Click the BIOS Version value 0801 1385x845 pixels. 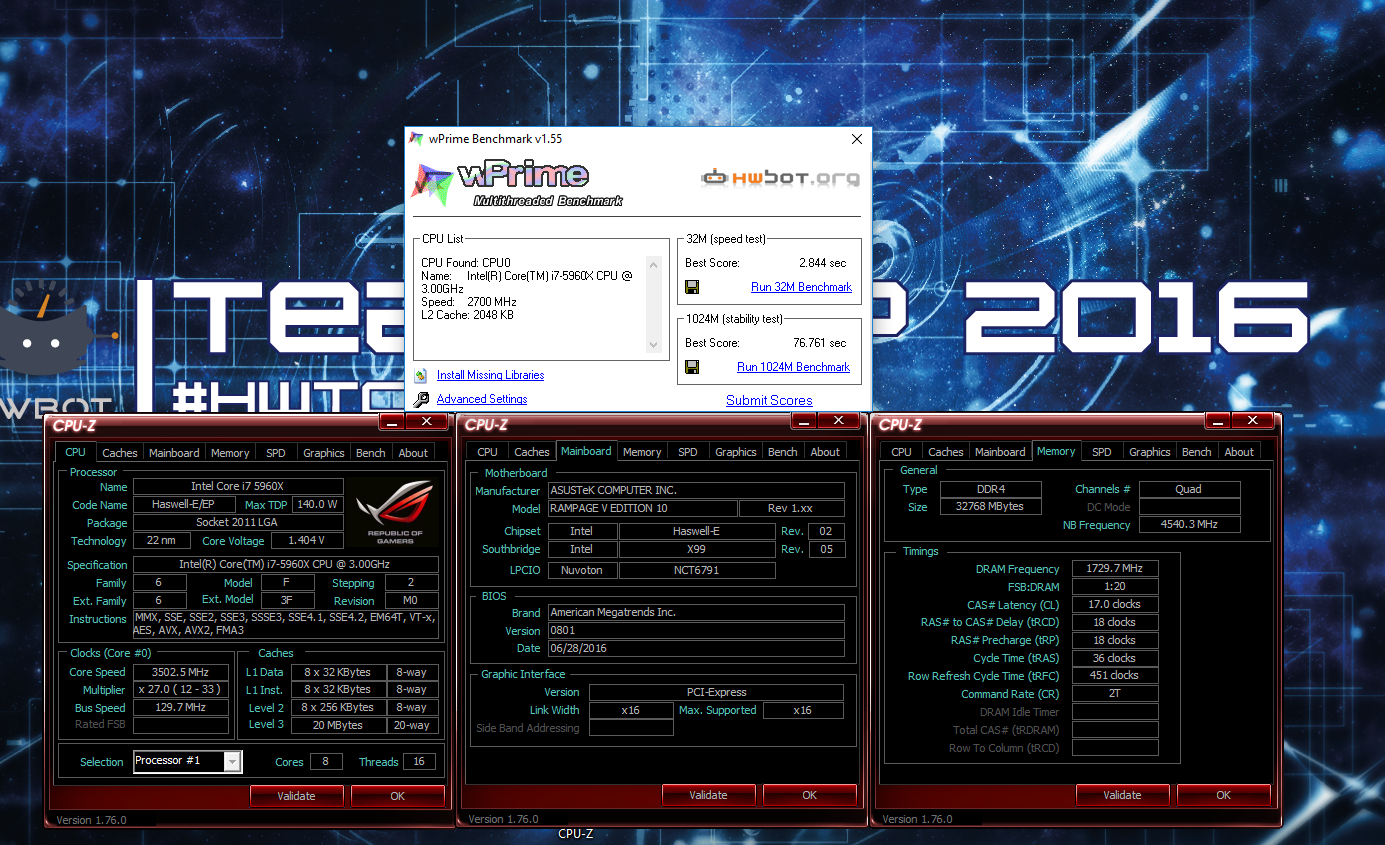point(696,630)
